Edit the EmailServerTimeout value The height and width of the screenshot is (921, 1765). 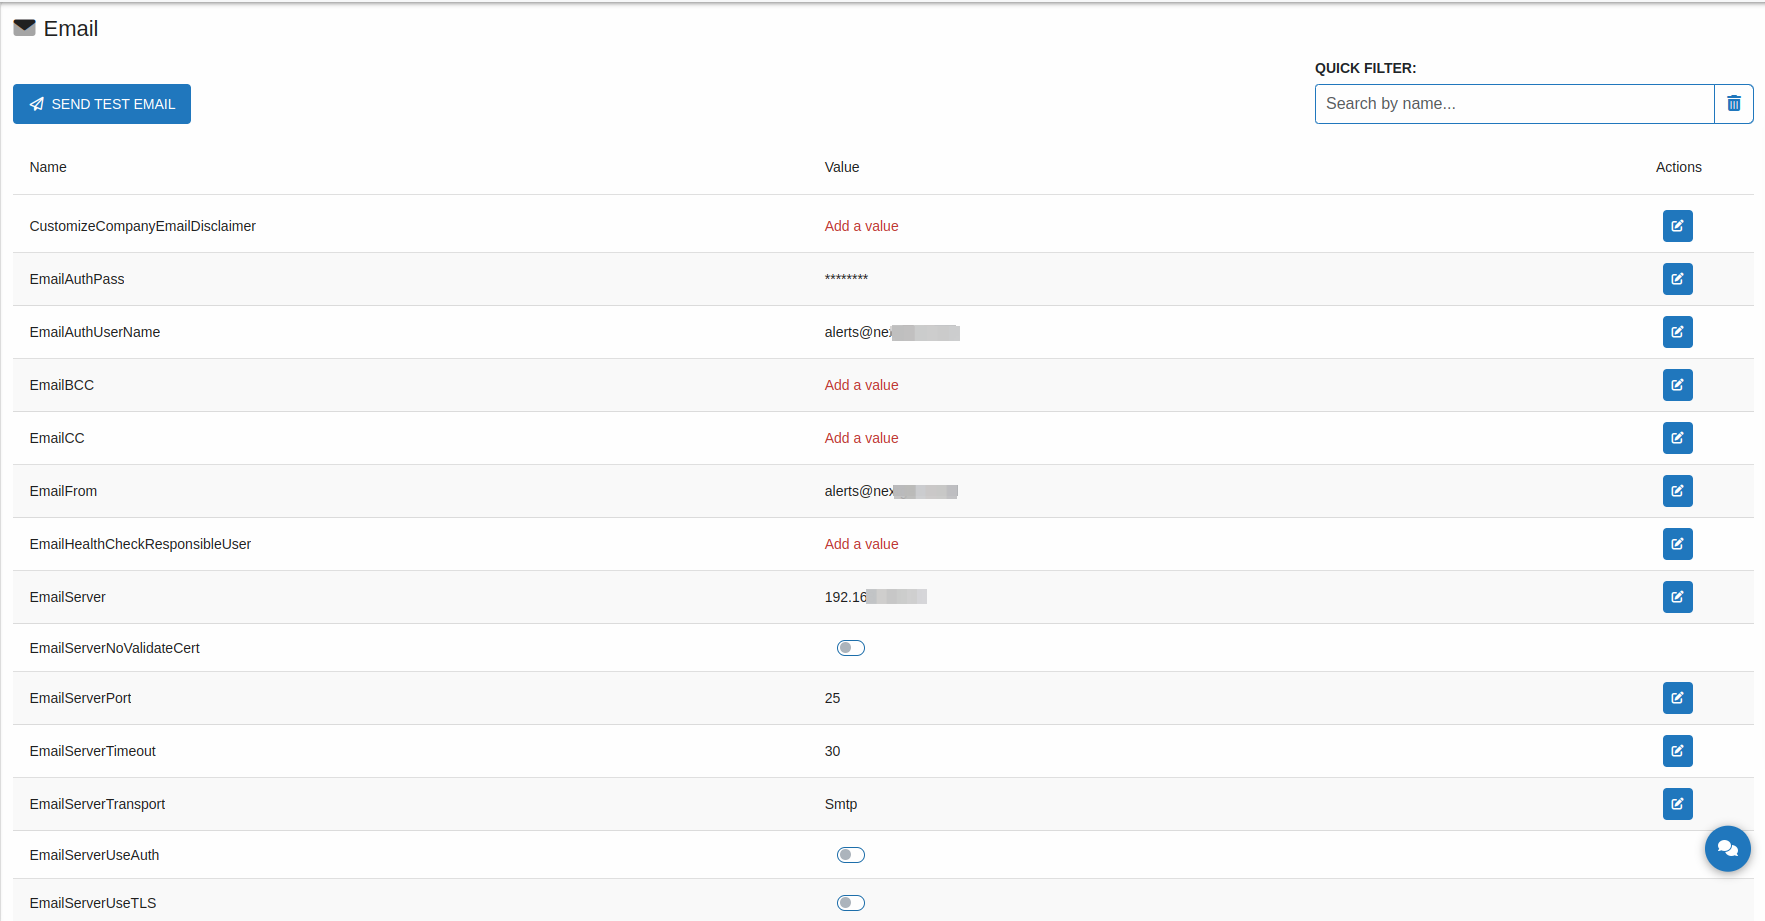[x=1677, y=751]
